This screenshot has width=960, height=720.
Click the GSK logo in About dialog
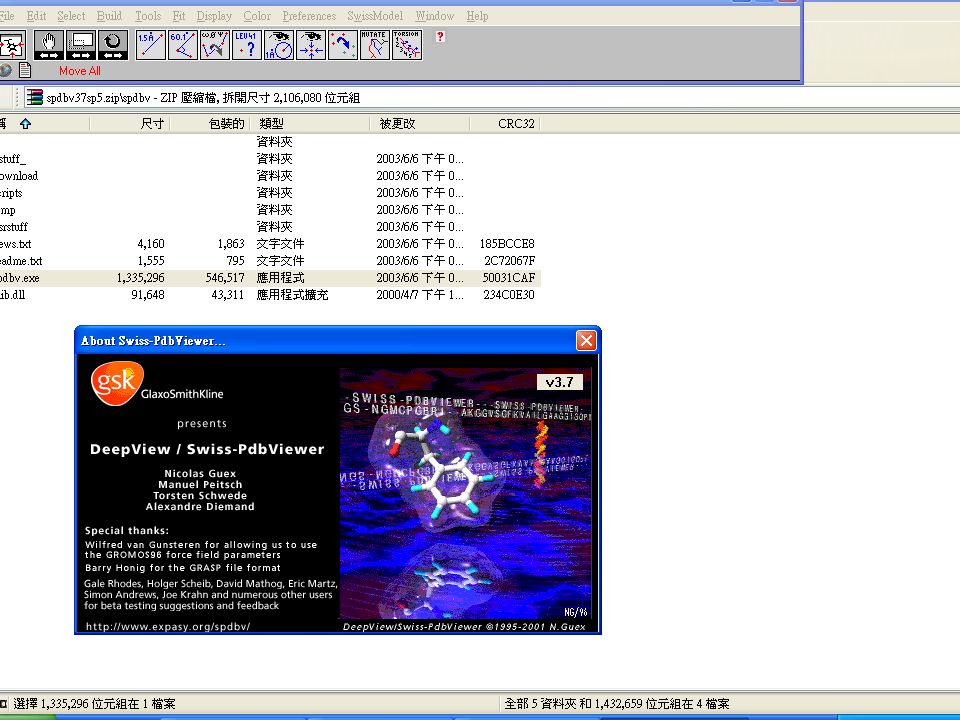[x=117, y=383]
